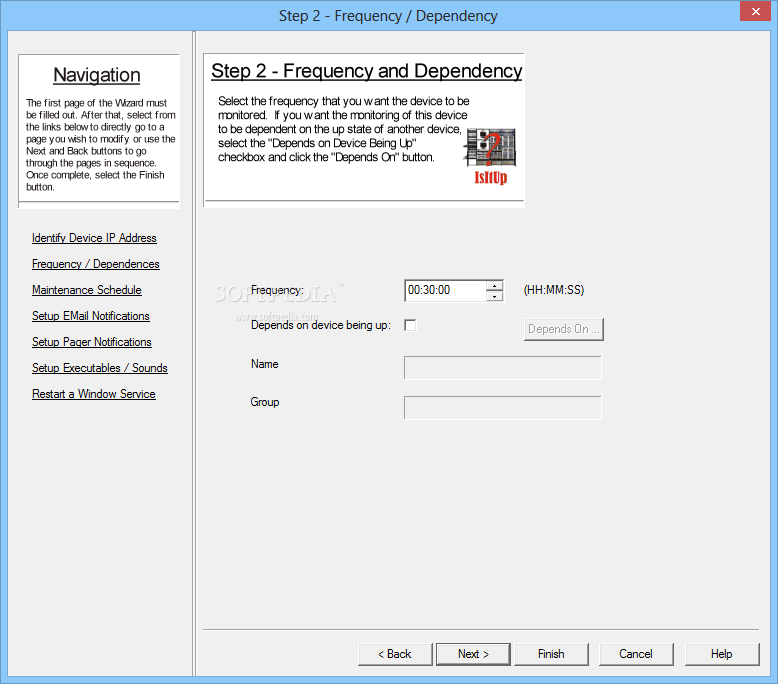Click the Name label
The height and width of the screenshot is (684, 778).
pos(264,364)
